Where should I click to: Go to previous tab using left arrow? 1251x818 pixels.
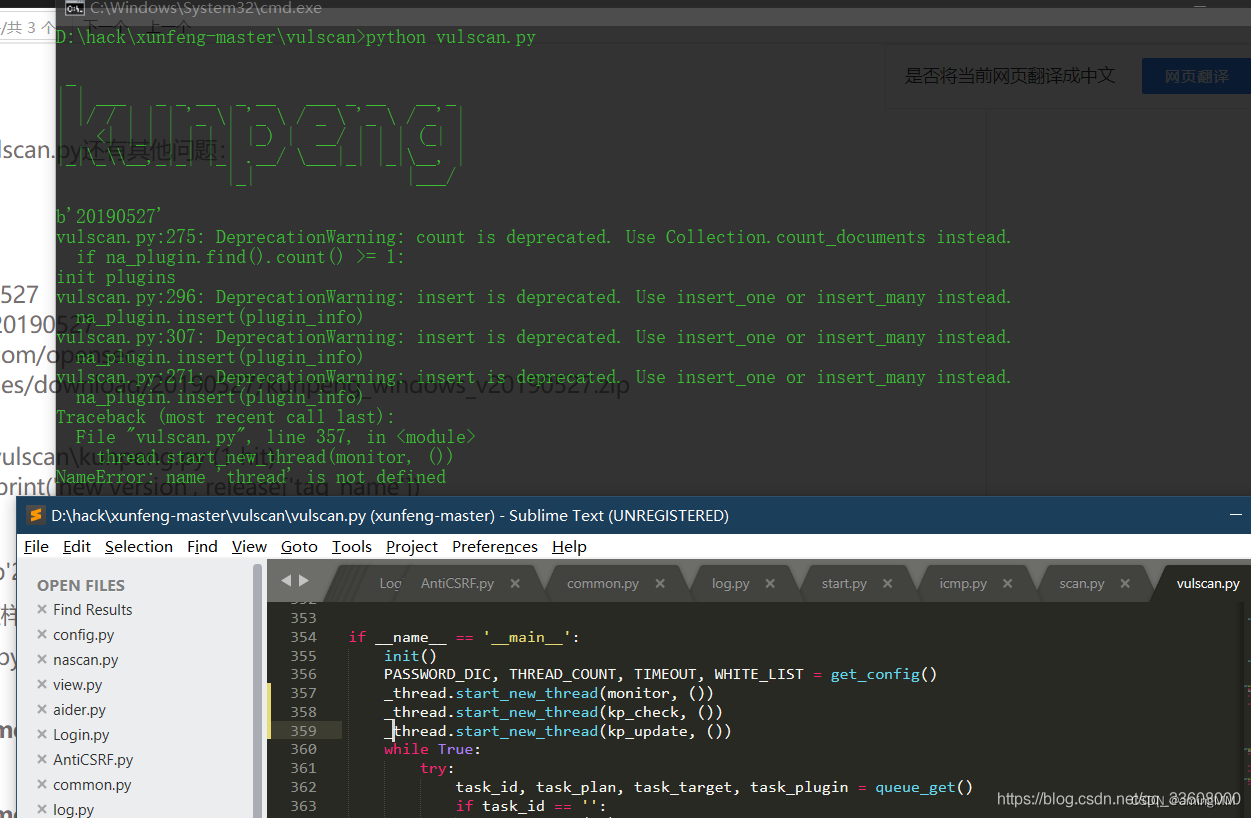click(x=285, y=581)
